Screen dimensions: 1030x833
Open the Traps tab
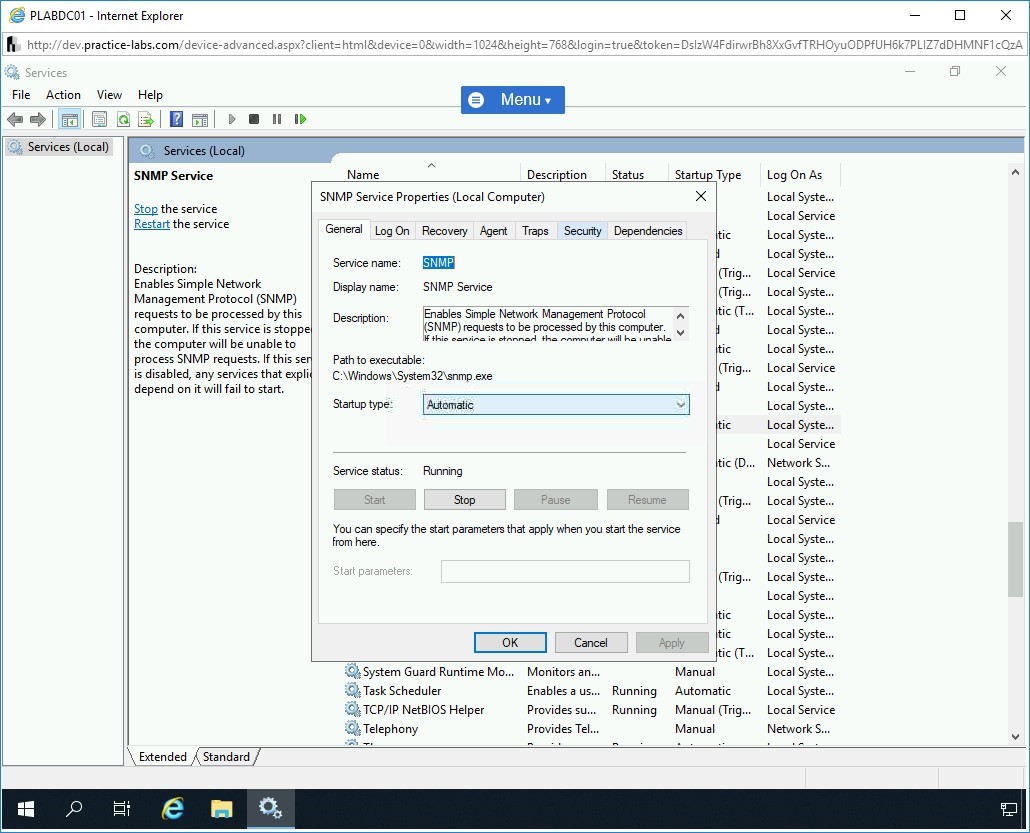pyautogui.click(x=535, y=231)
